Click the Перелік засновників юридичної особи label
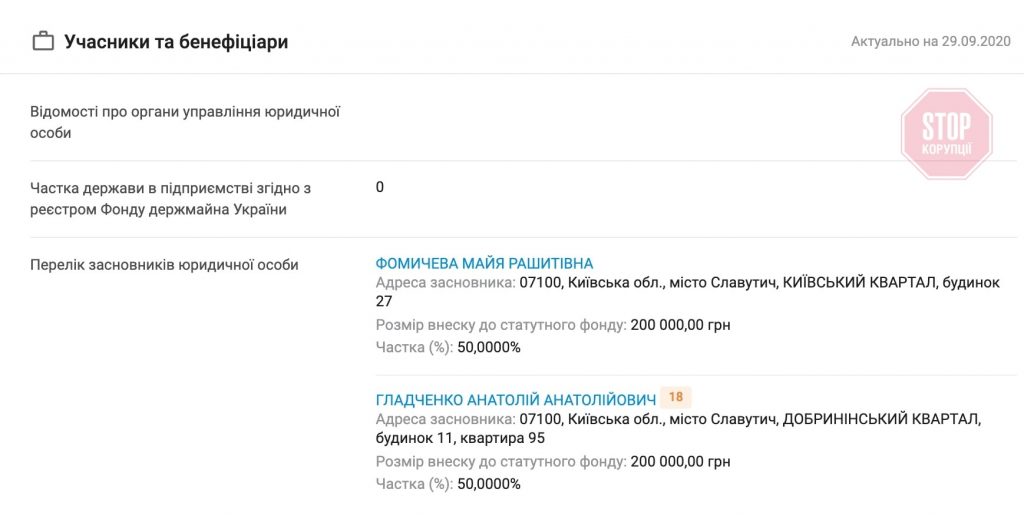 click(164, 265)
